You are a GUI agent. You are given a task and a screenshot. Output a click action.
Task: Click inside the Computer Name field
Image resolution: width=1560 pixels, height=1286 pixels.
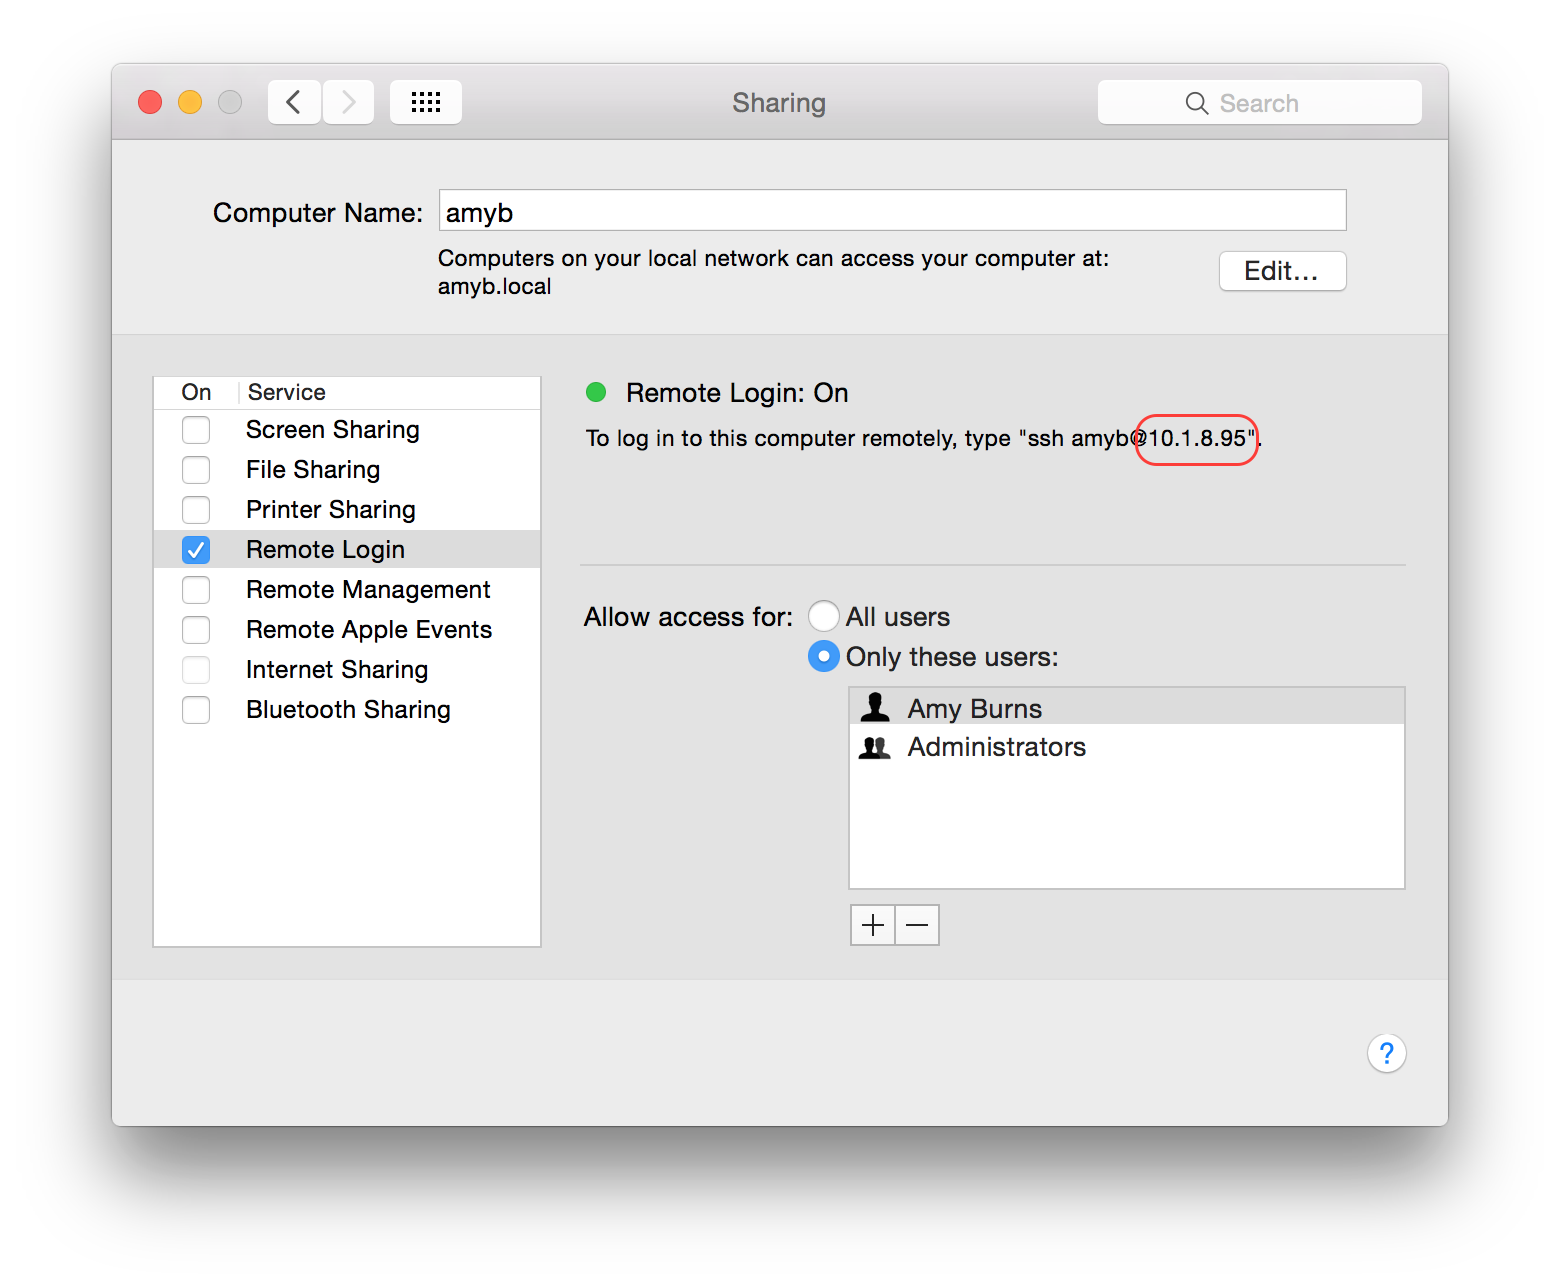click(x=892, y=210)
